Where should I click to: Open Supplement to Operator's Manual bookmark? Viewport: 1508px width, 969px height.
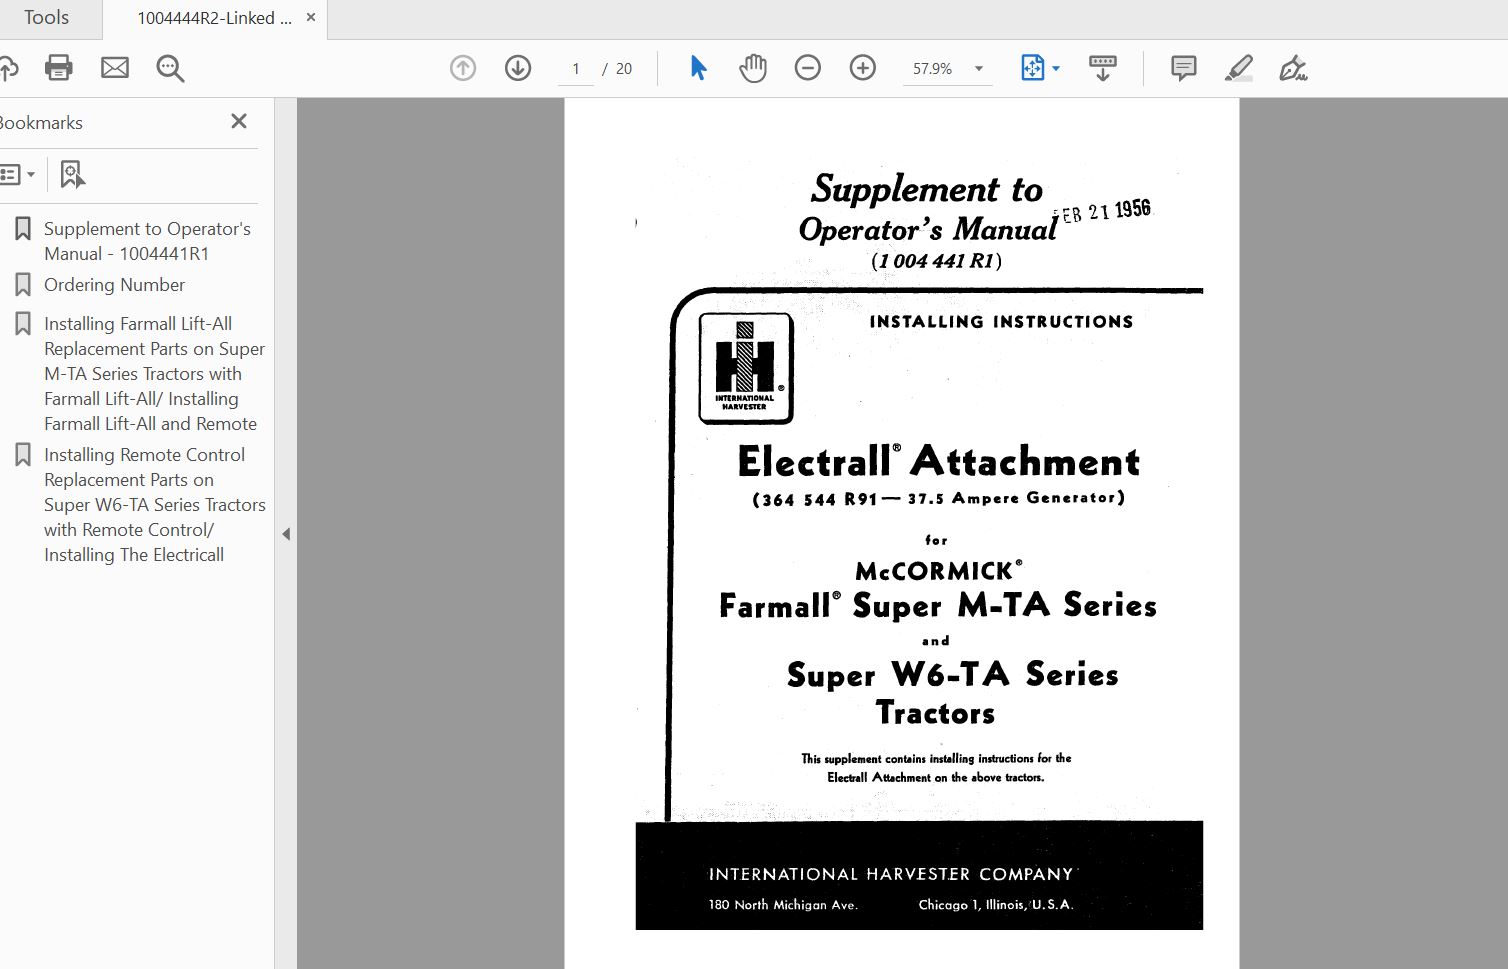147,241
